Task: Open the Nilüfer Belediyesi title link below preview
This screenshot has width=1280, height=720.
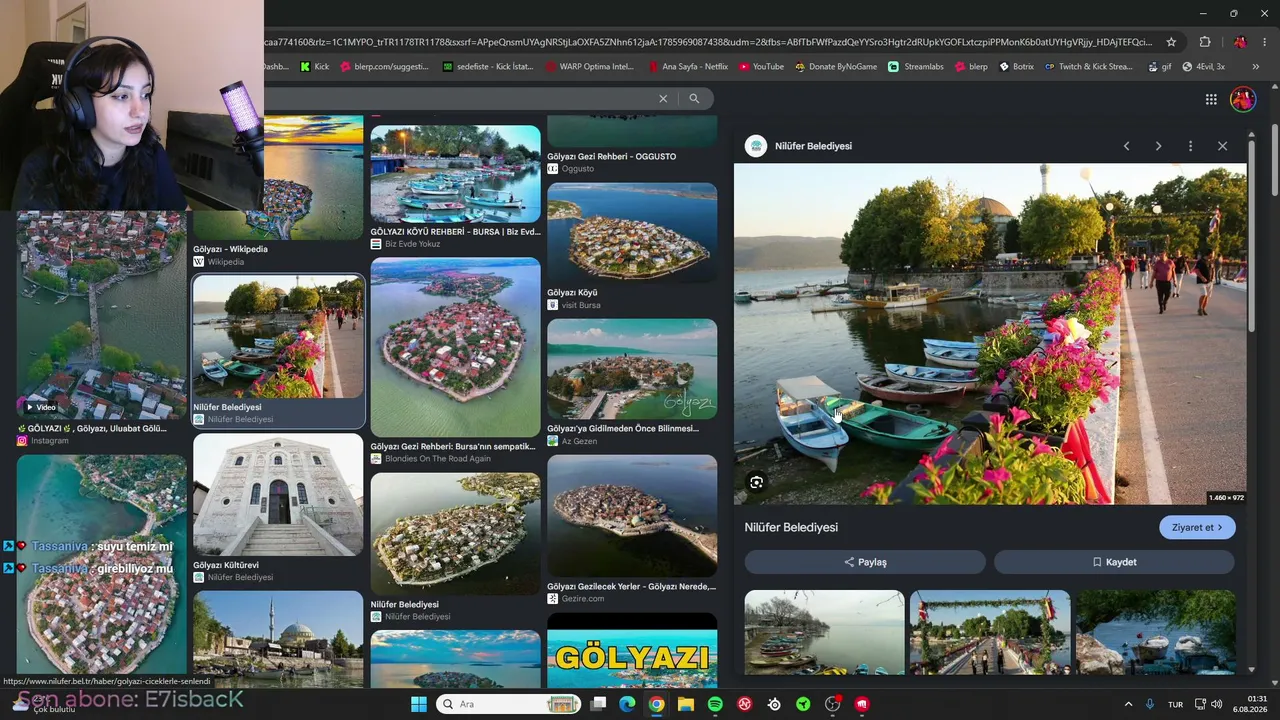Action: point(791,527)
